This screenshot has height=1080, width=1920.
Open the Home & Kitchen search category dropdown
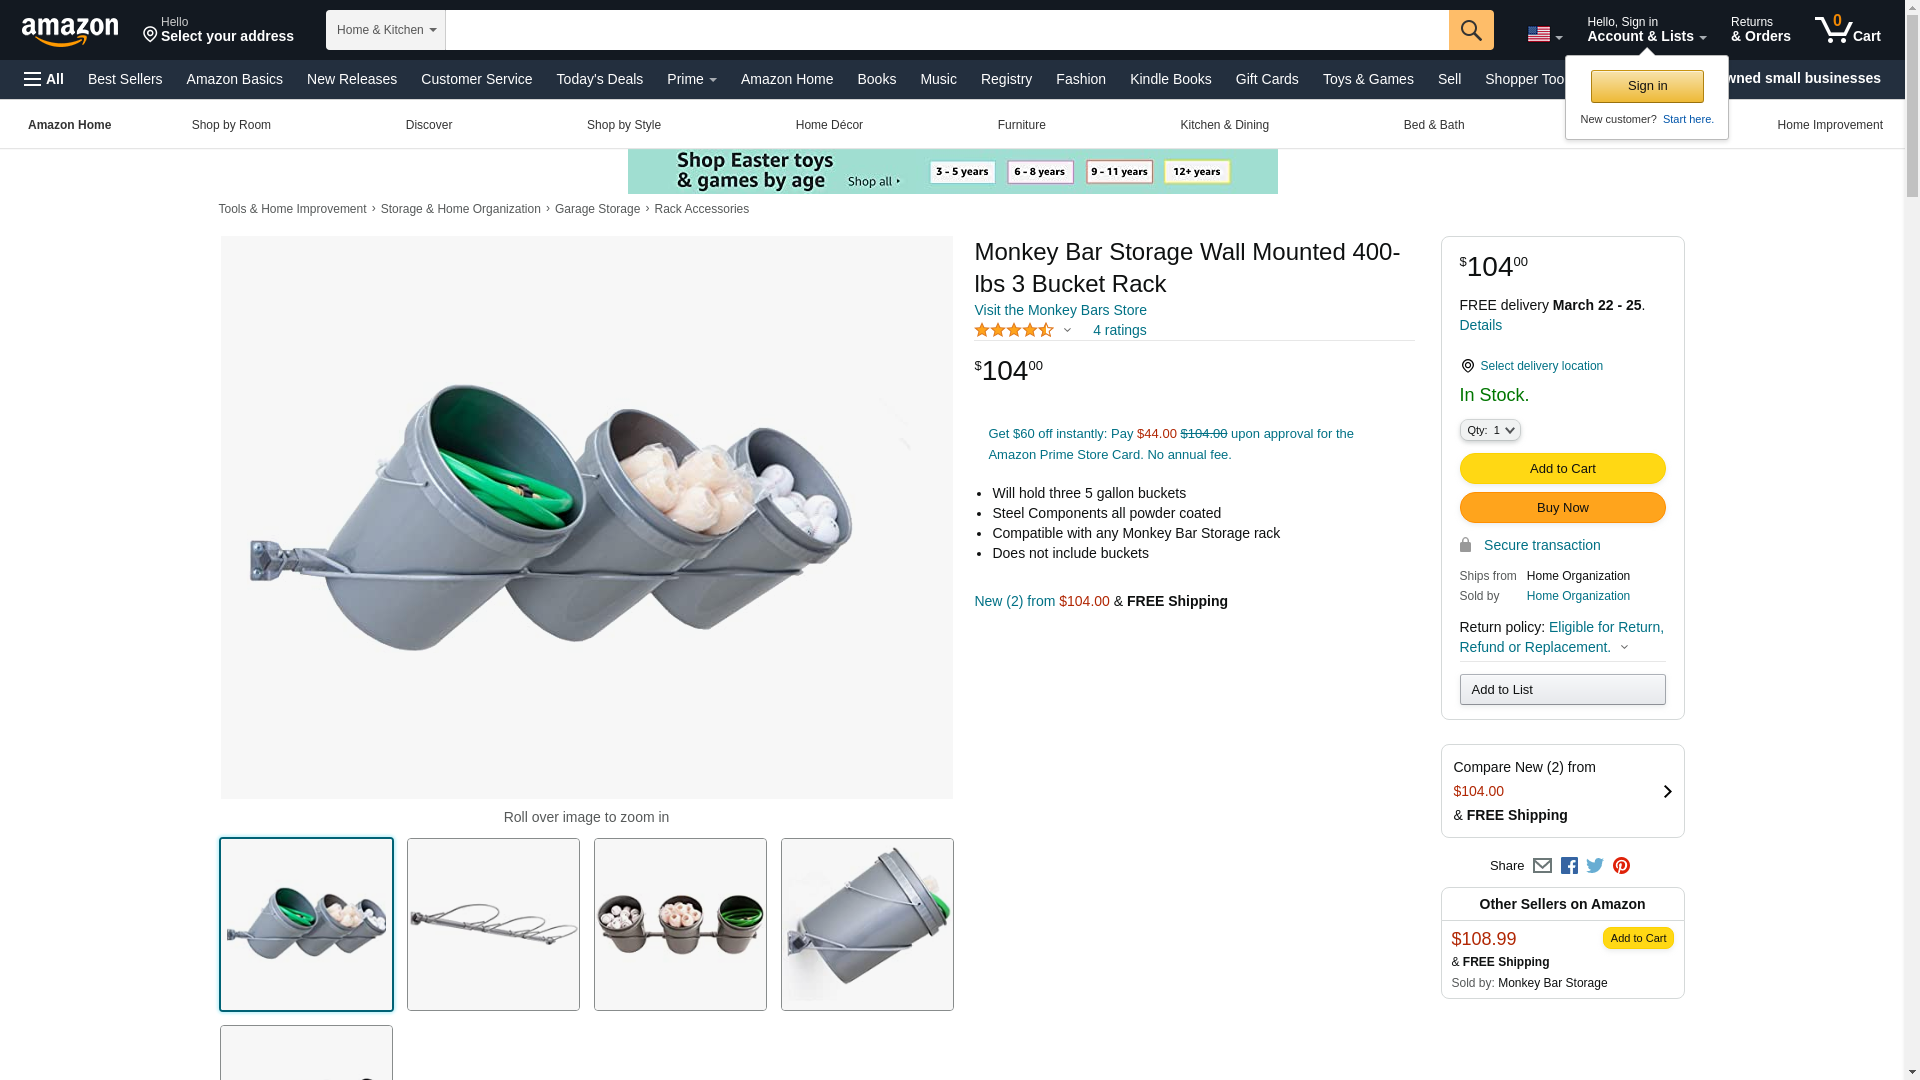[386, 30]
